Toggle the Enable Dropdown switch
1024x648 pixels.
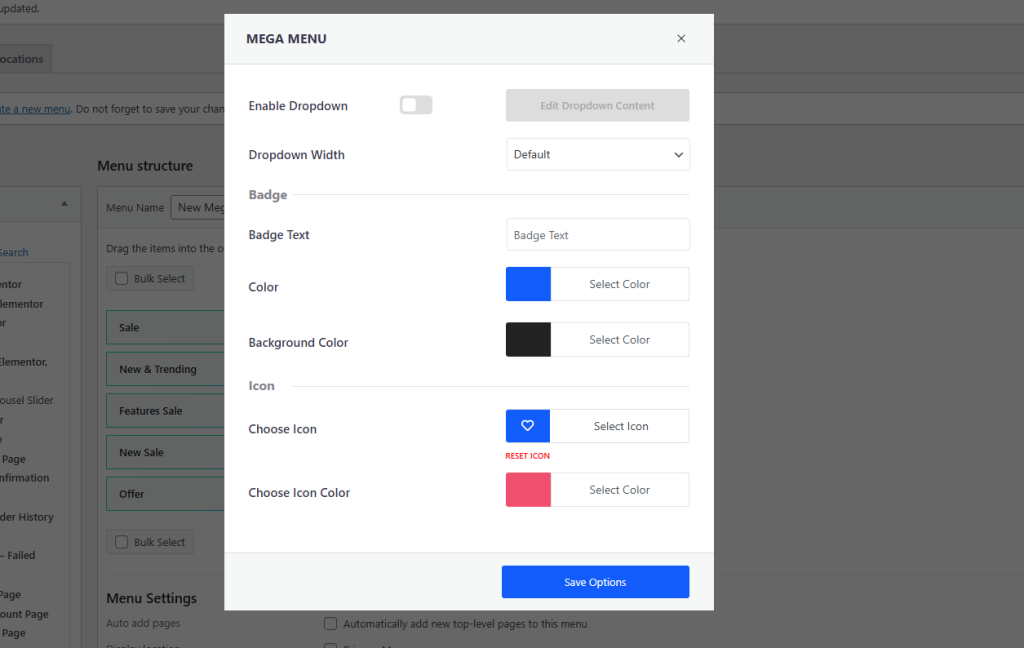coord(416,105)
